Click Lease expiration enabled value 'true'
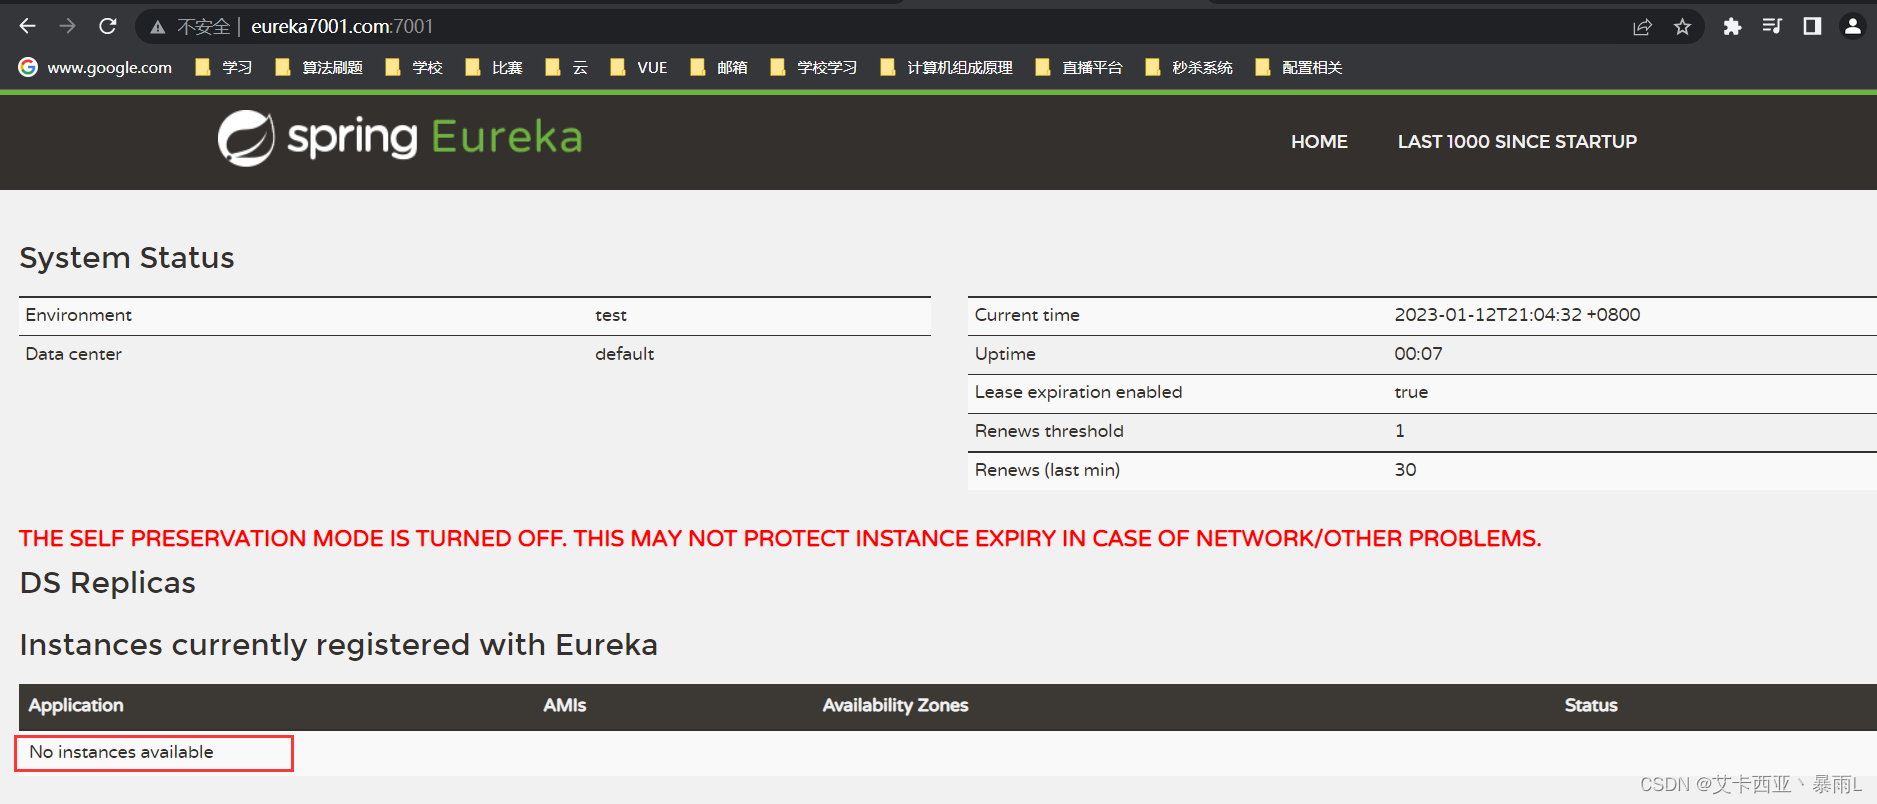The width and height of the screenshot is (1877, 804). tap(1411, 392)
